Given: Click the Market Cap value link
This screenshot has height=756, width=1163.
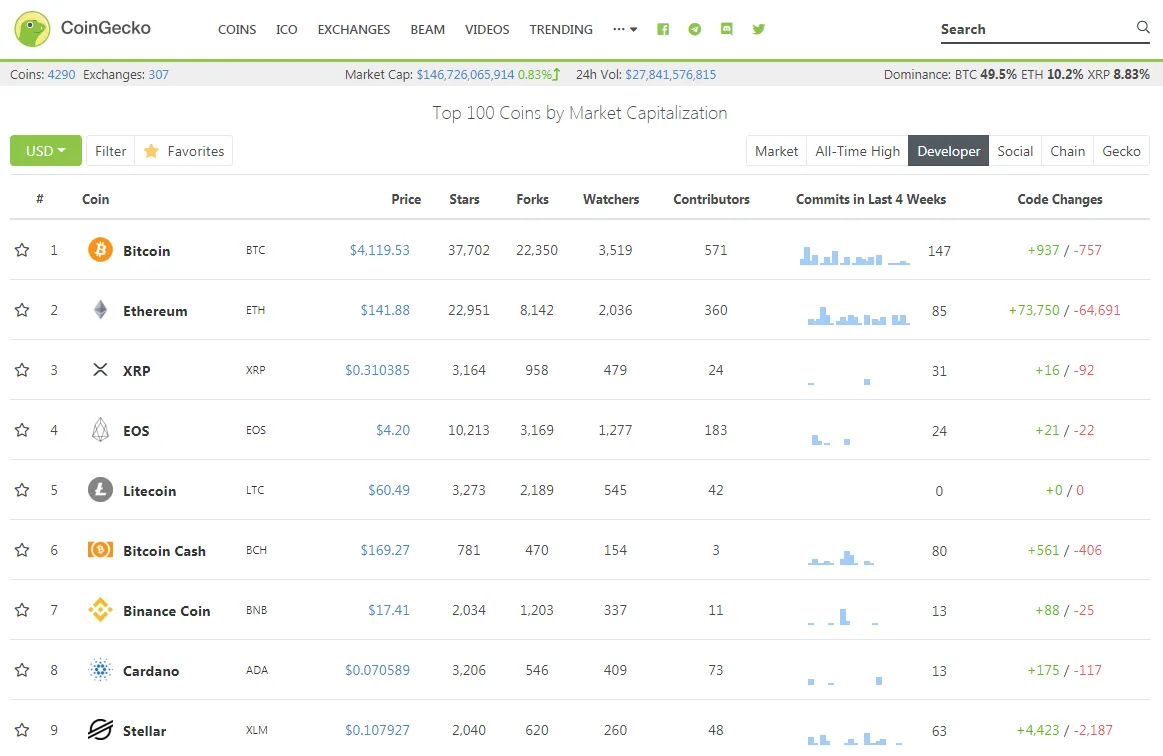Looking at the screenshot, I should point(465,74).
